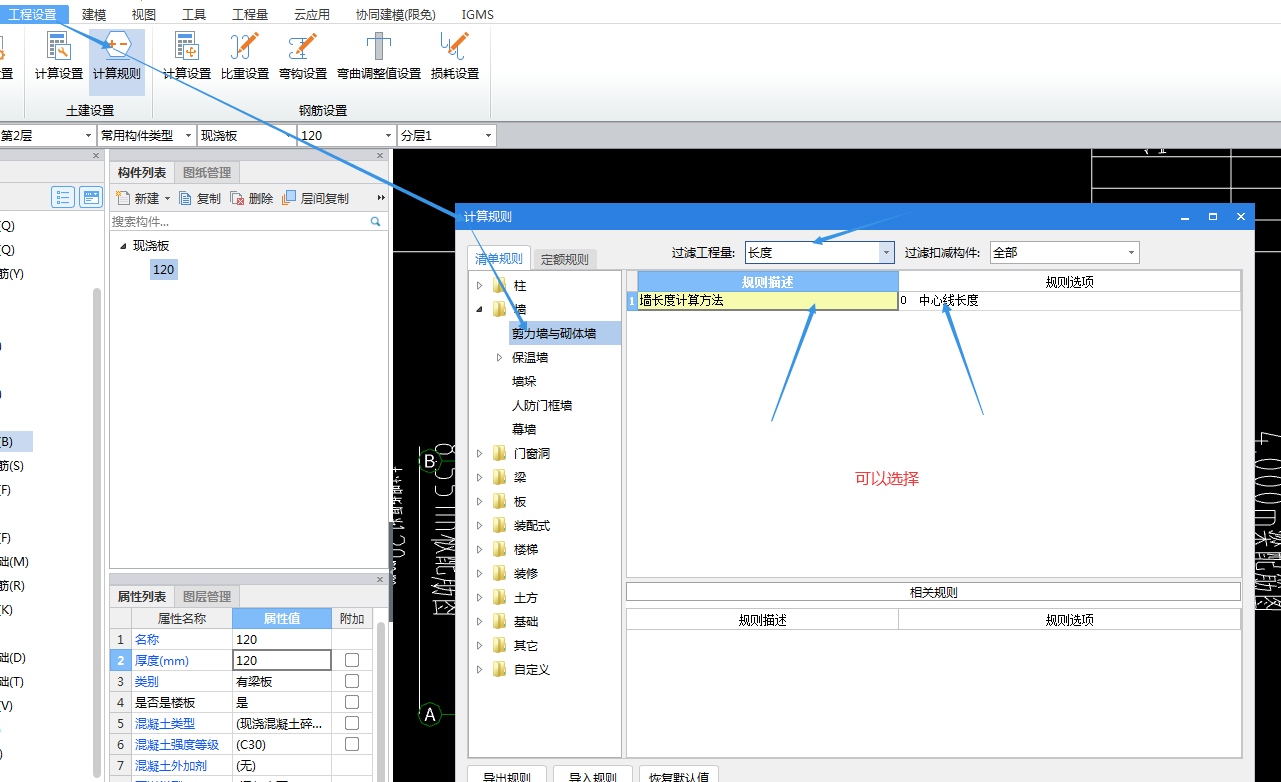Tick the 附加 checkbox for 混凝土强度等级
The height and width of the screenshot is (782, 1281).
point(352,744)
